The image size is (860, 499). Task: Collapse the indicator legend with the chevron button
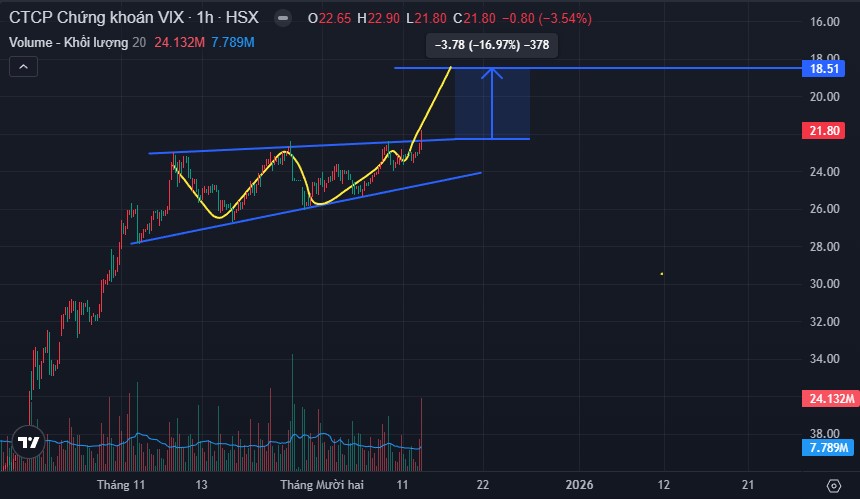click(23, 67)
